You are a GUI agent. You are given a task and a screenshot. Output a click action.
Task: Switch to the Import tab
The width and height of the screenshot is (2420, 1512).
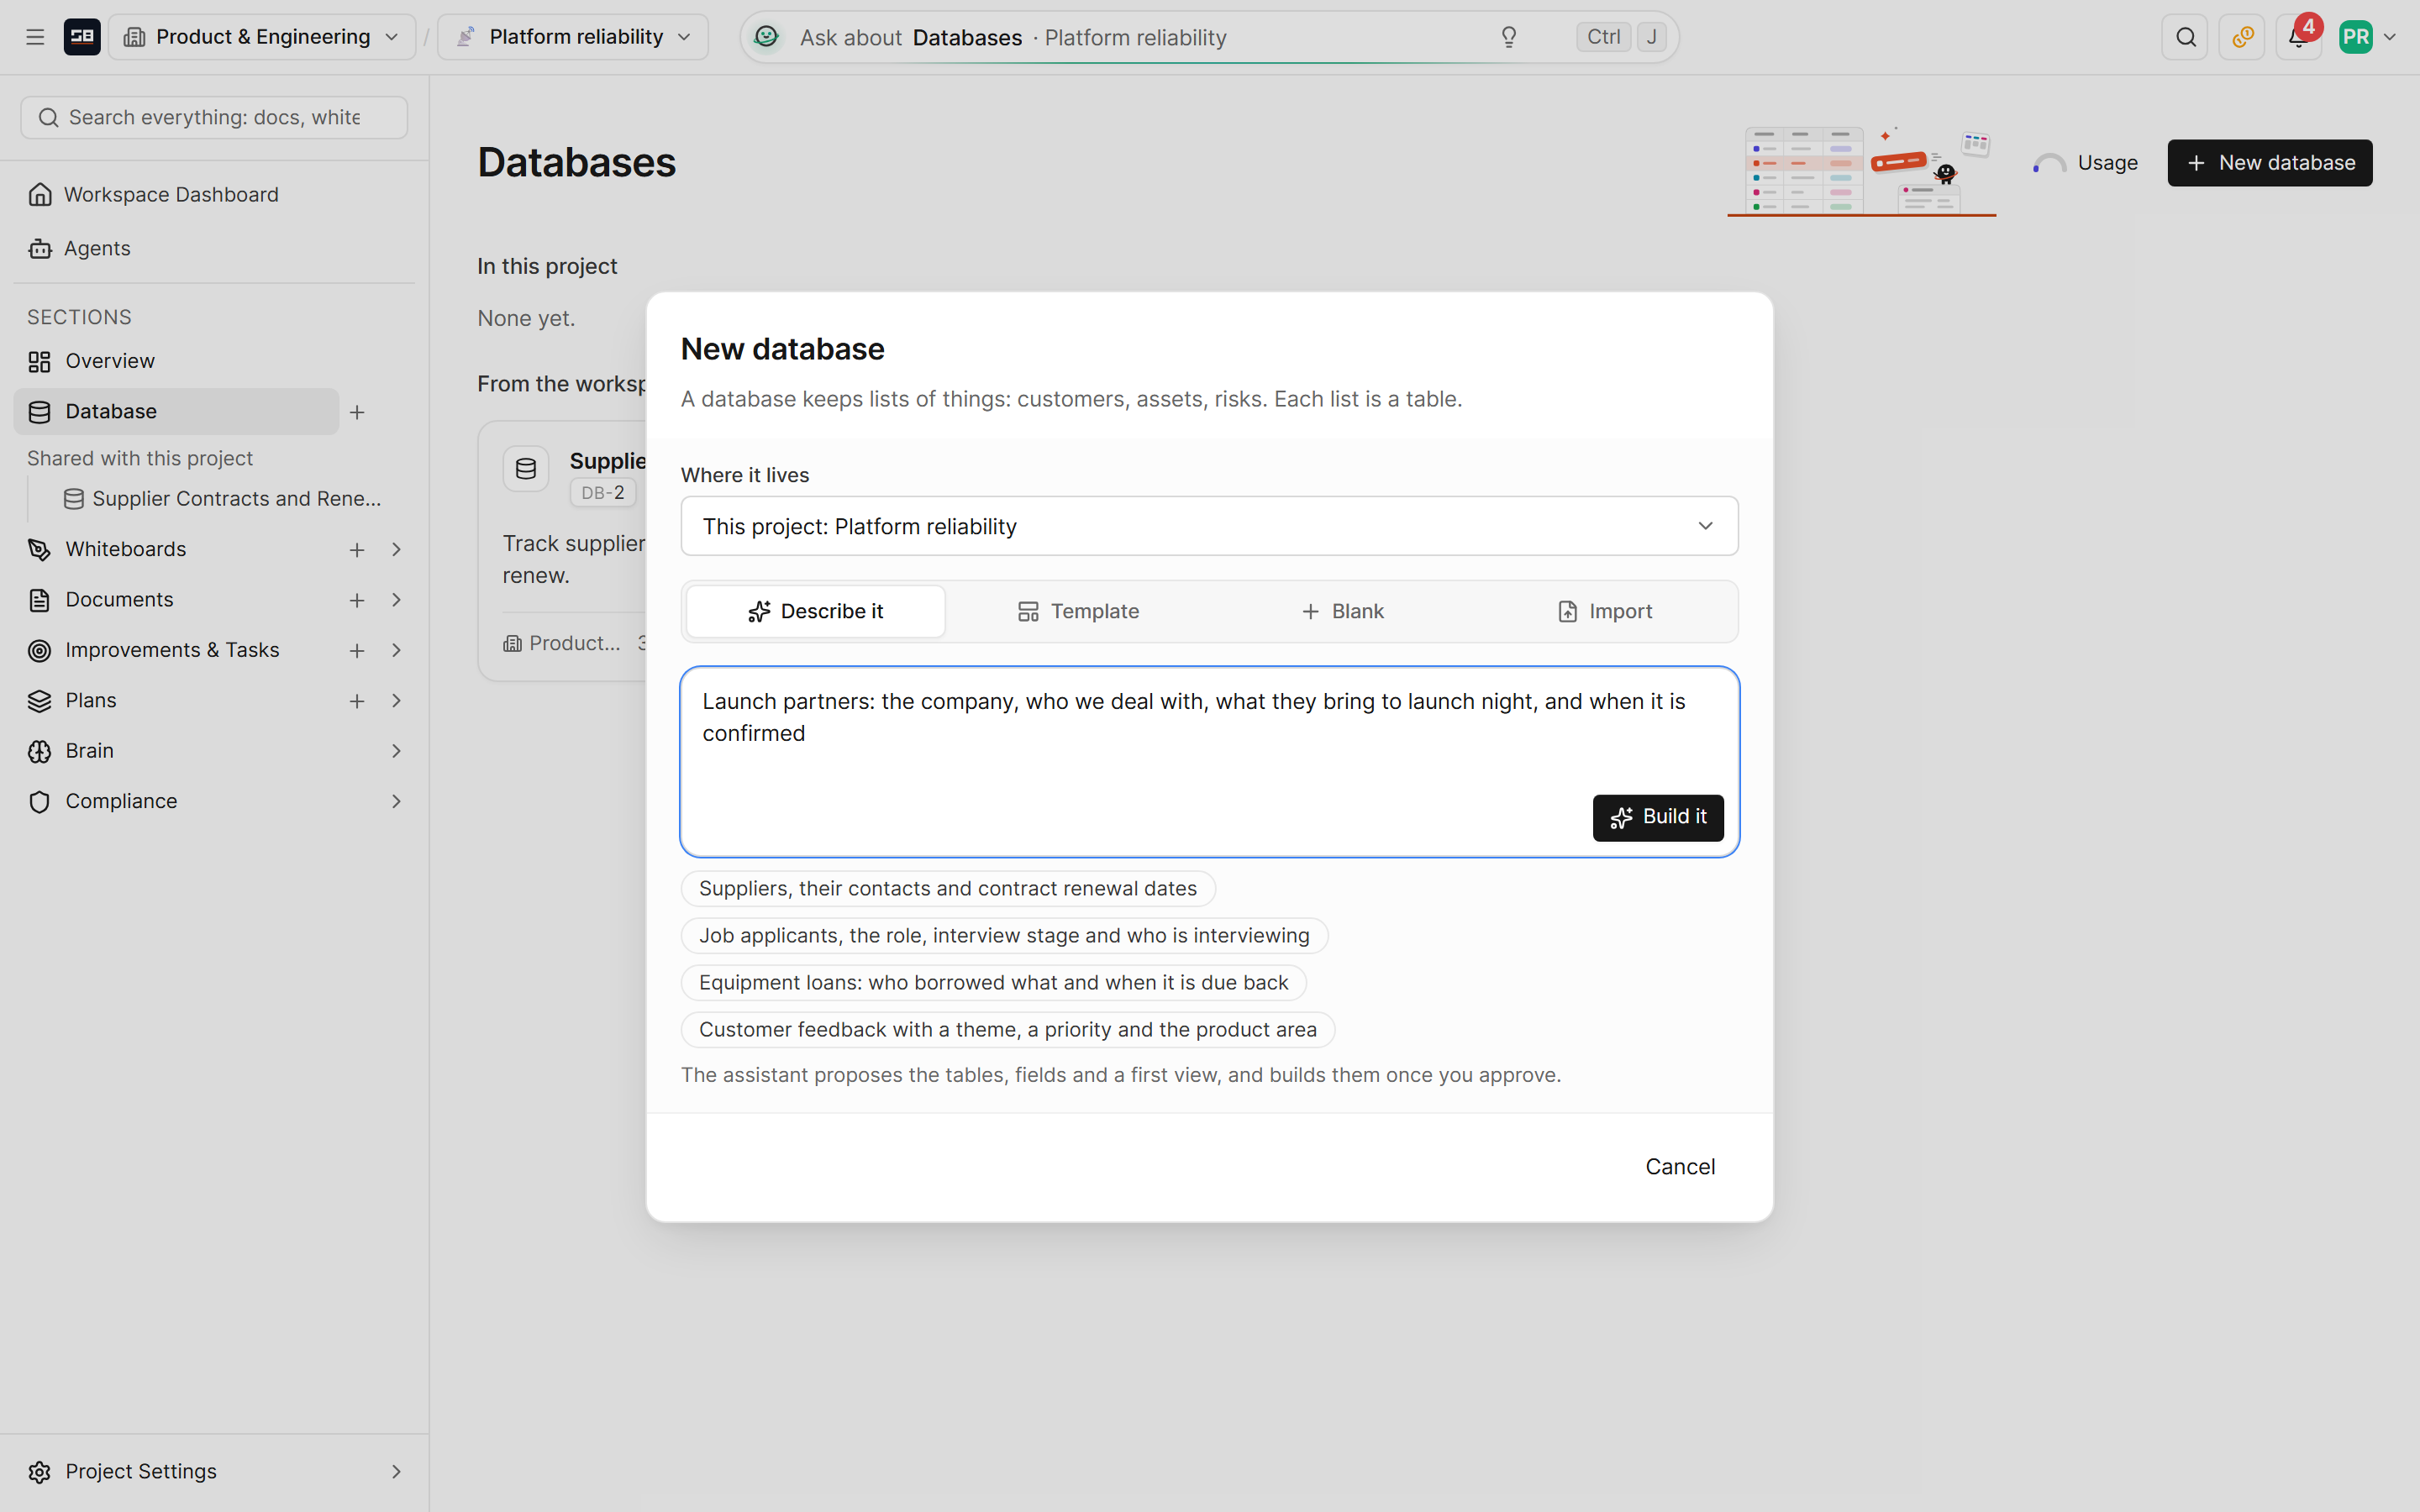pyautogui.click(x=1605, y=611)
